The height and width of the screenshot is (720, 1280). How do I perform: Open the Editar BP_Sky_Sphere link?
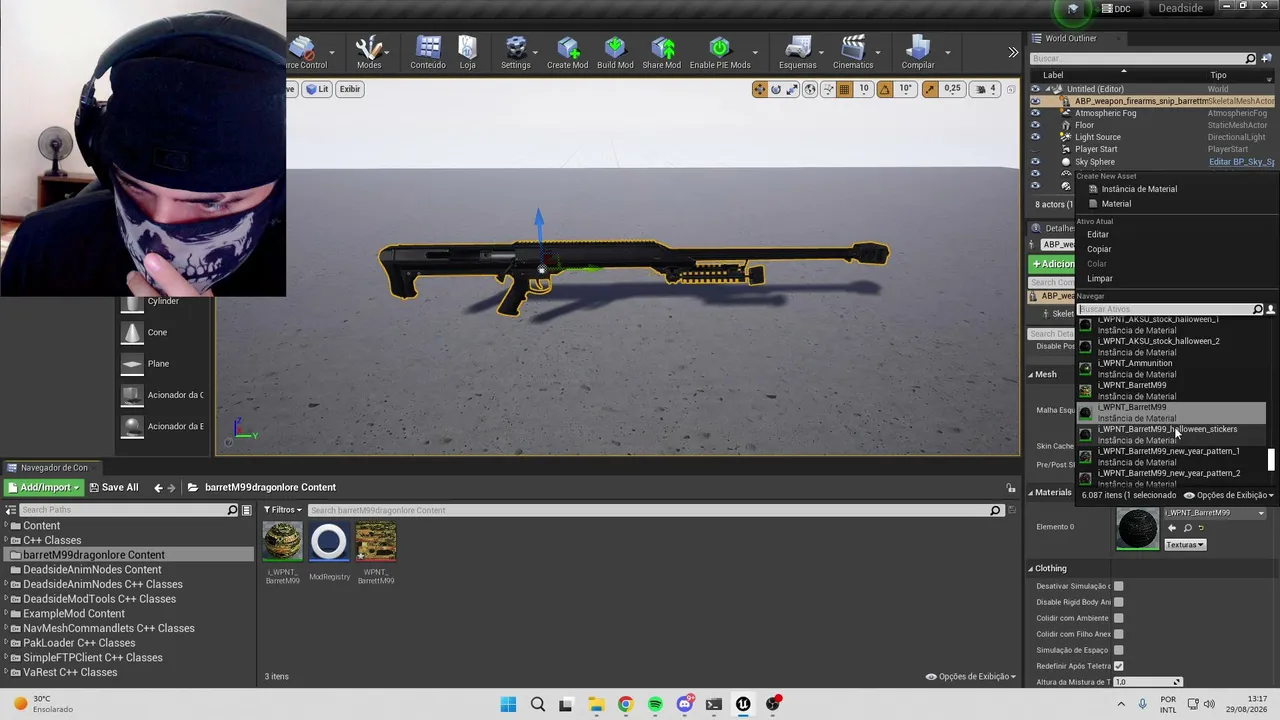pyautogui.click(x=1242, y=162)
